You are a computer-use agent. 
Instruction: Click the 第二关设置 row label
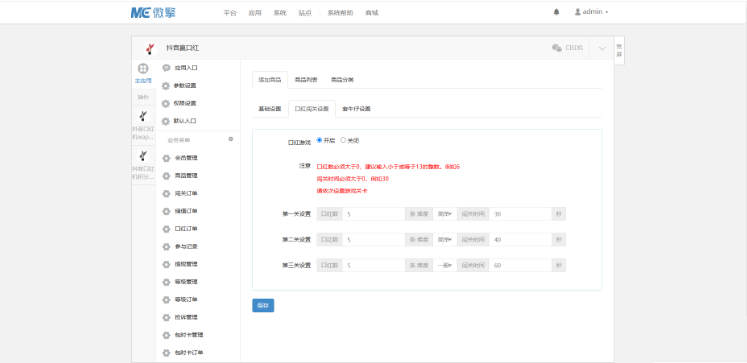coord(296,240)
